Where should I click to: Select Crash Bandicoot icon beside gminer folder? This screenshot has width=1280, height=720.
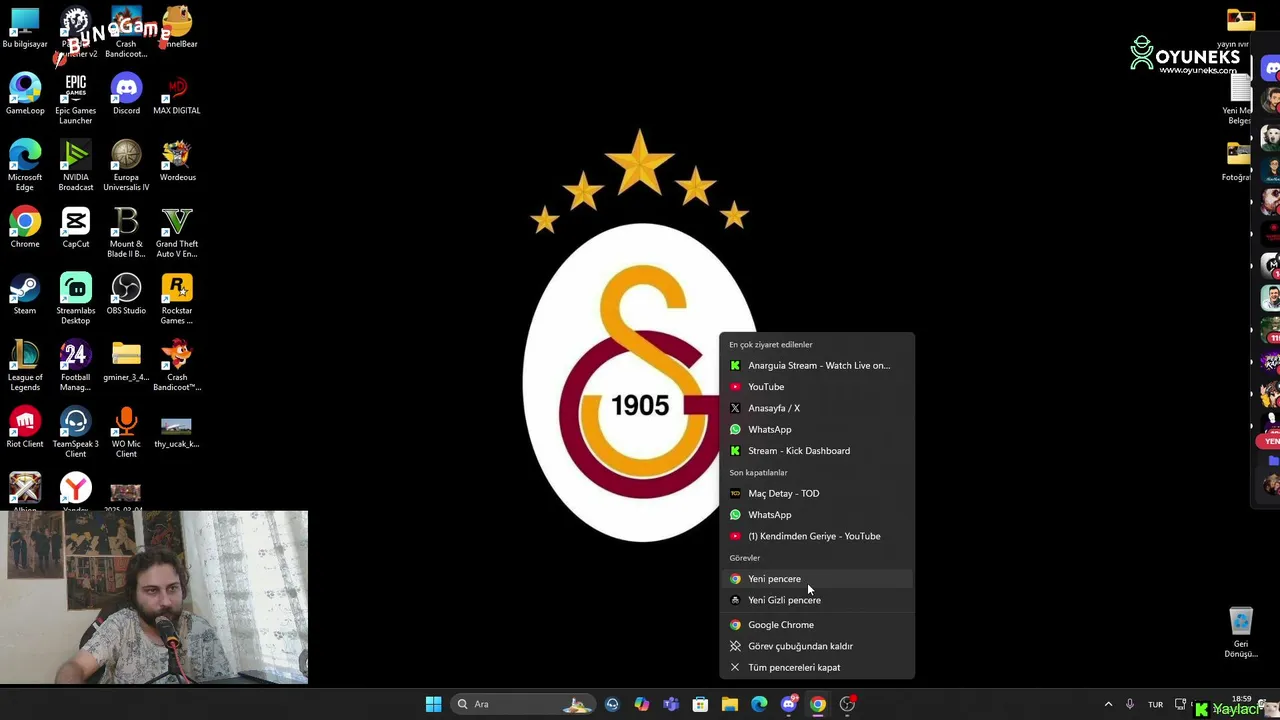(177, 365)
